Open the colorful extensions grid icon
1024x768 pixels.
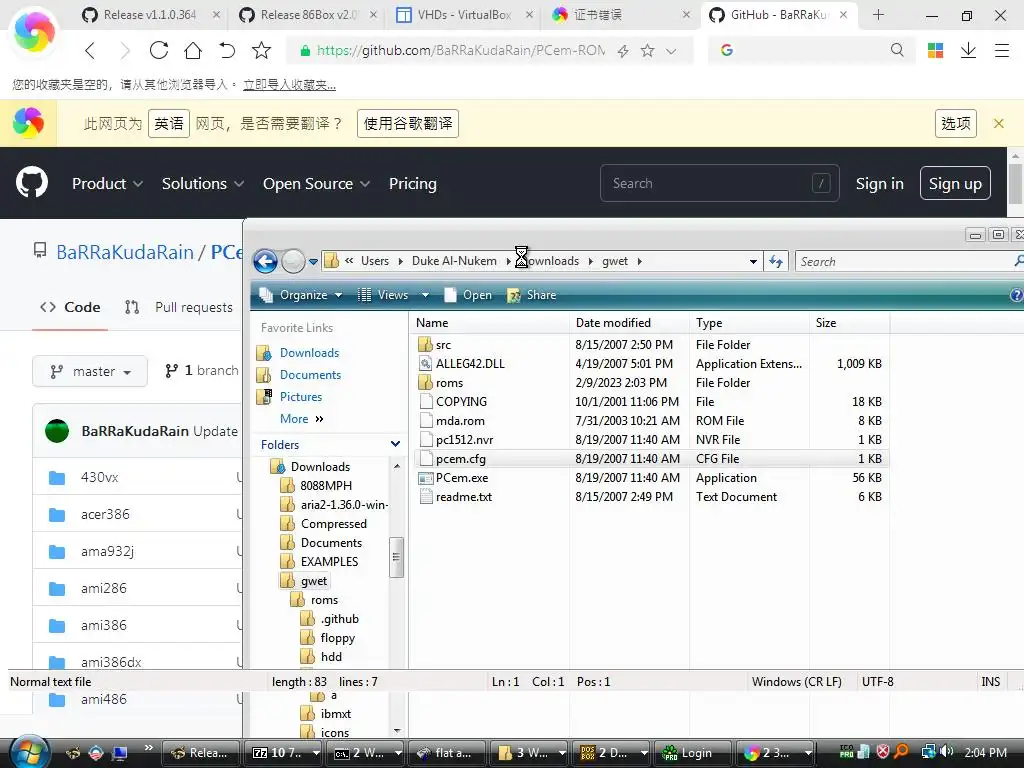coord(935,50)
